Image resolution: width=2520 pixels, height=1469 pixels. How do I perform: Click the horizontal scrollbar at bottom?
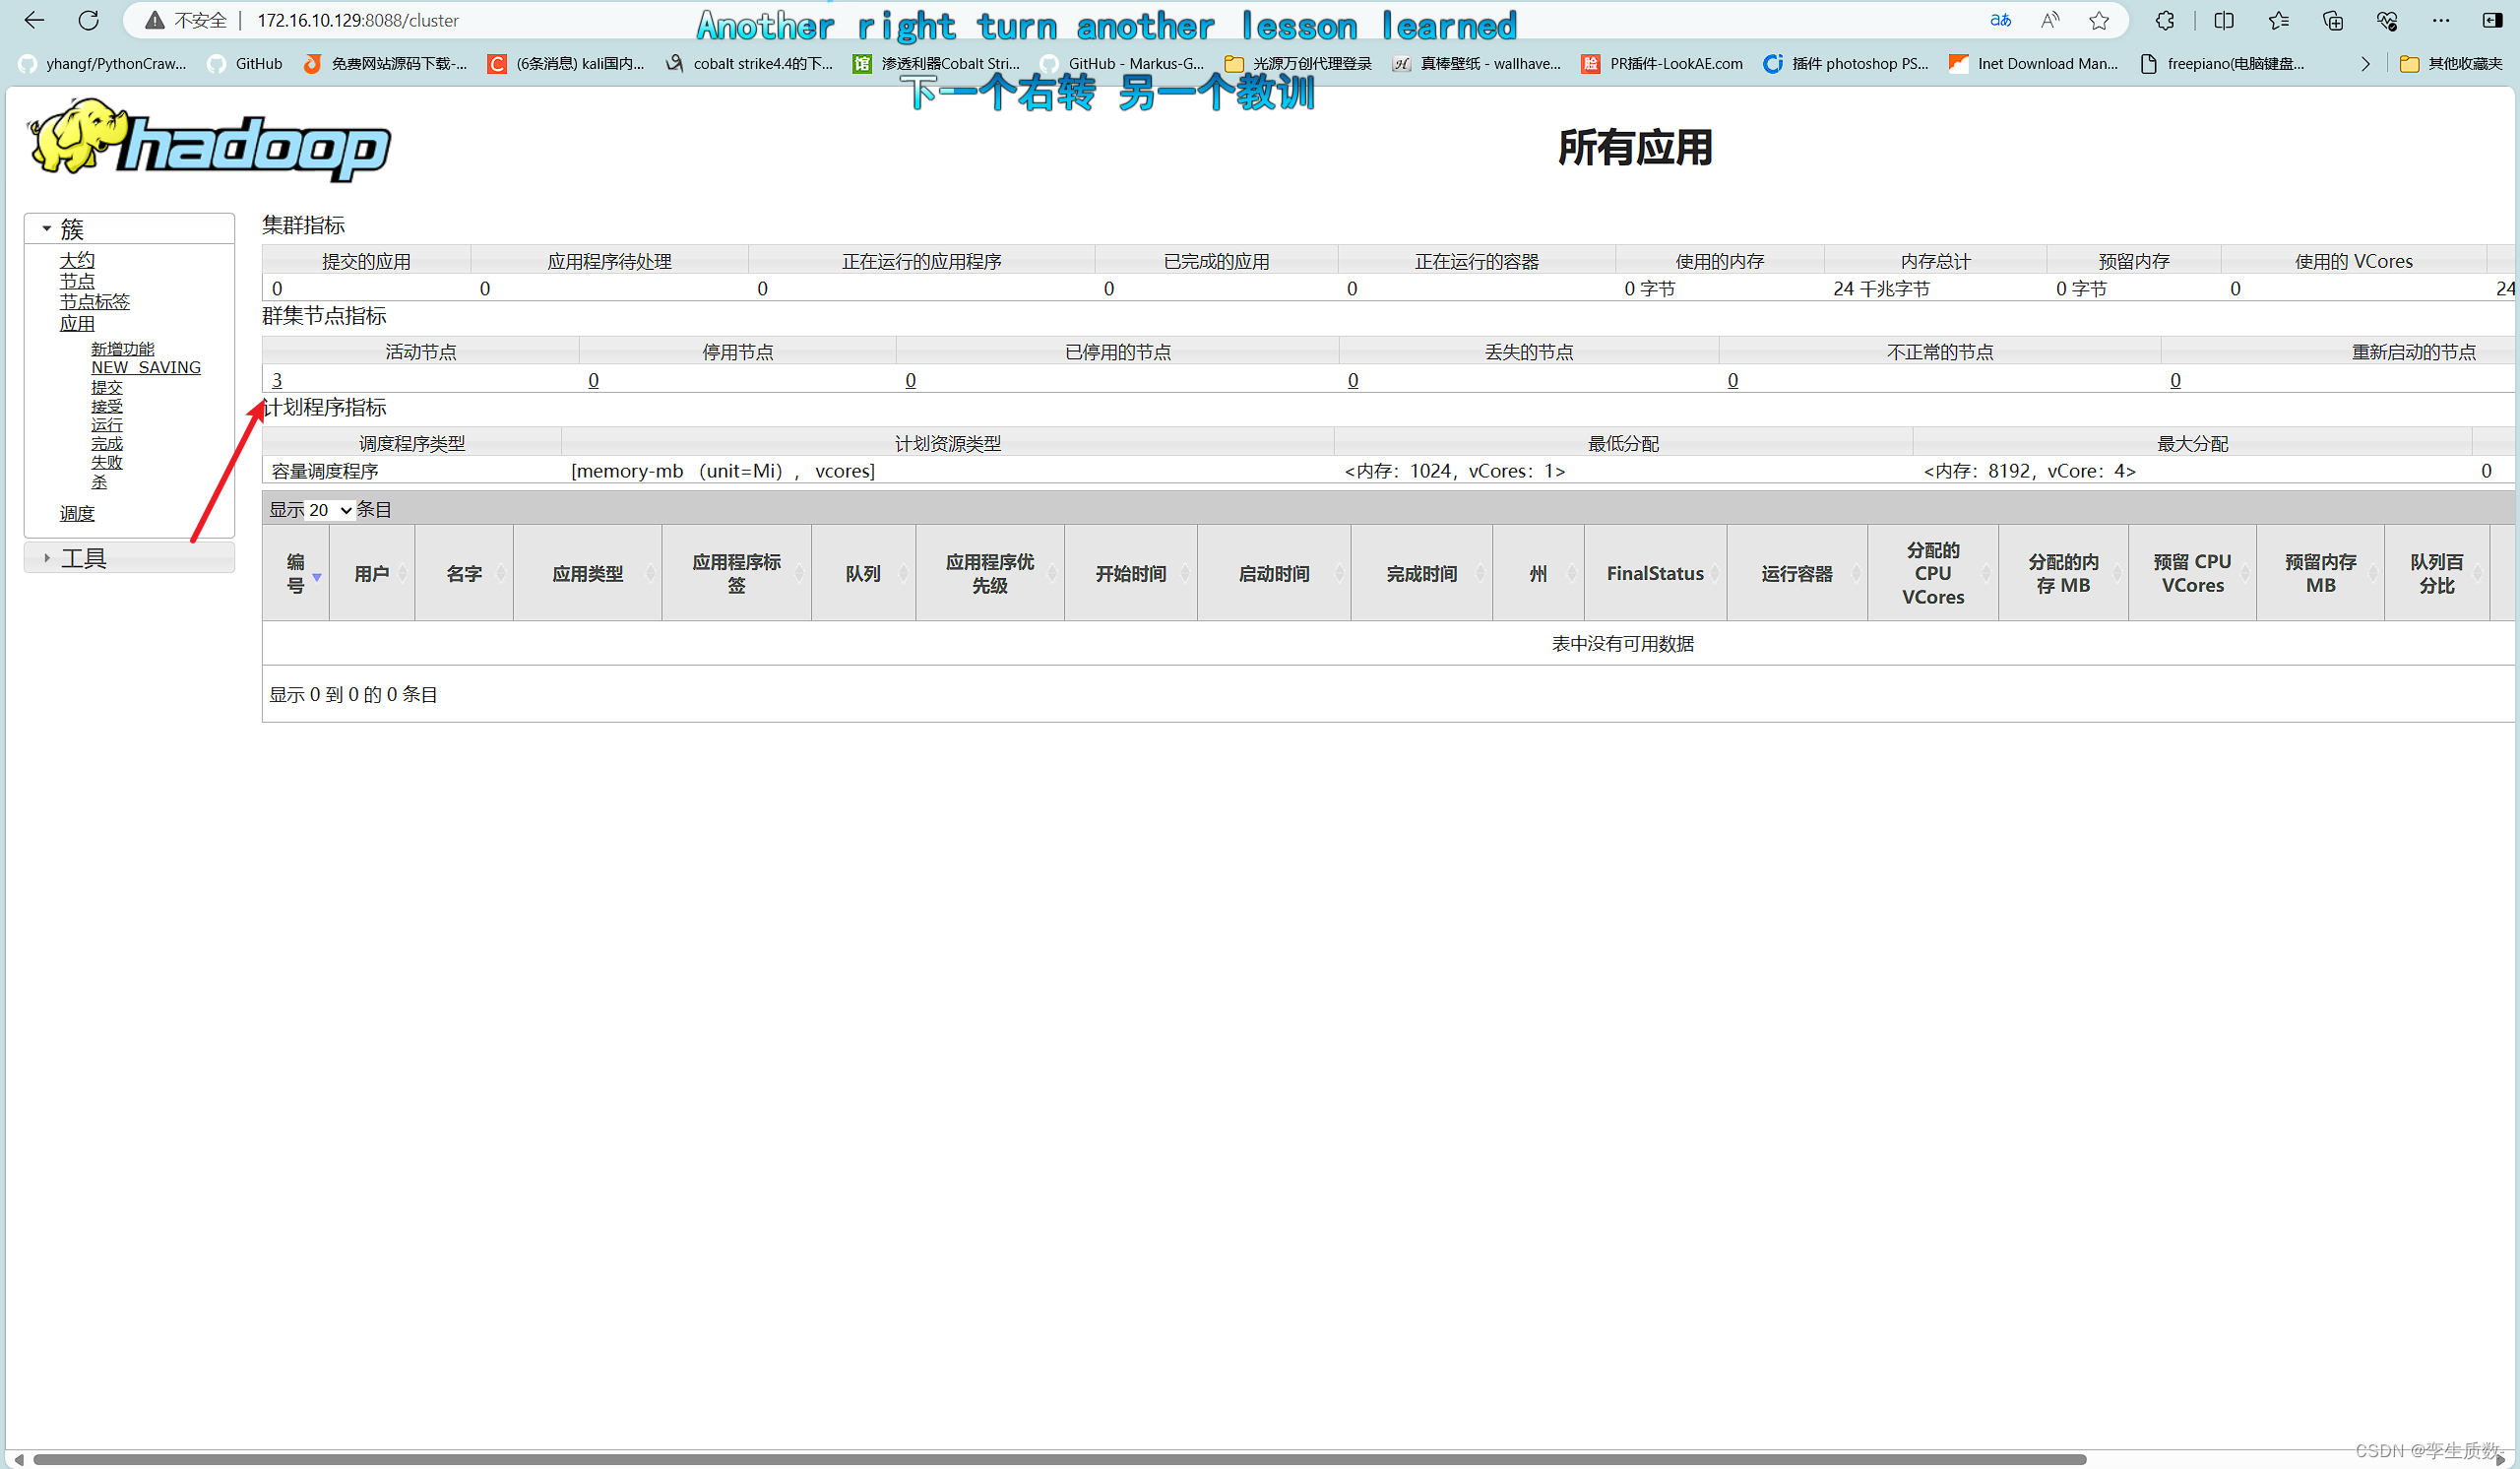1060,1459
